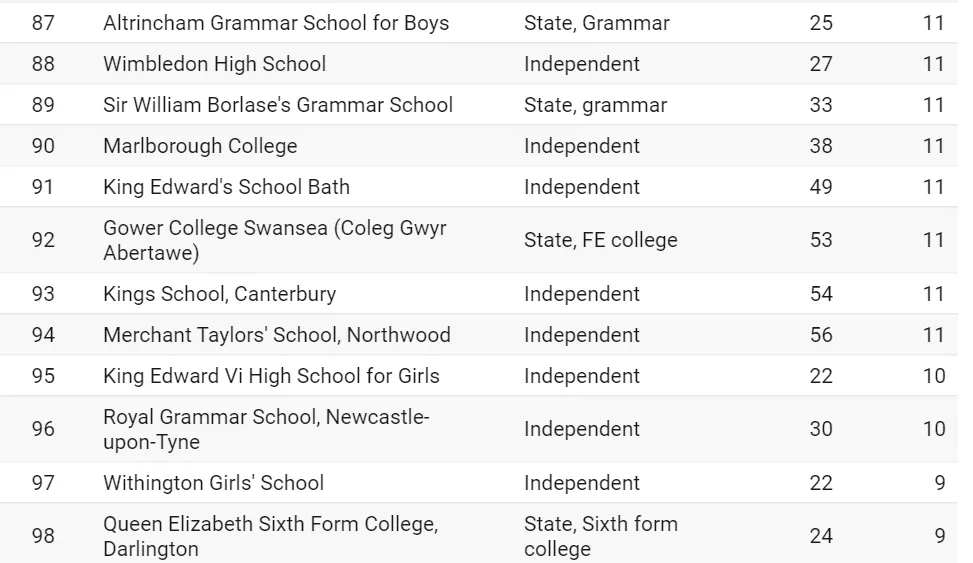Select value 38 in Marlborough College row
This screenshot has width=973, height=563.
(x=821, y=146)
